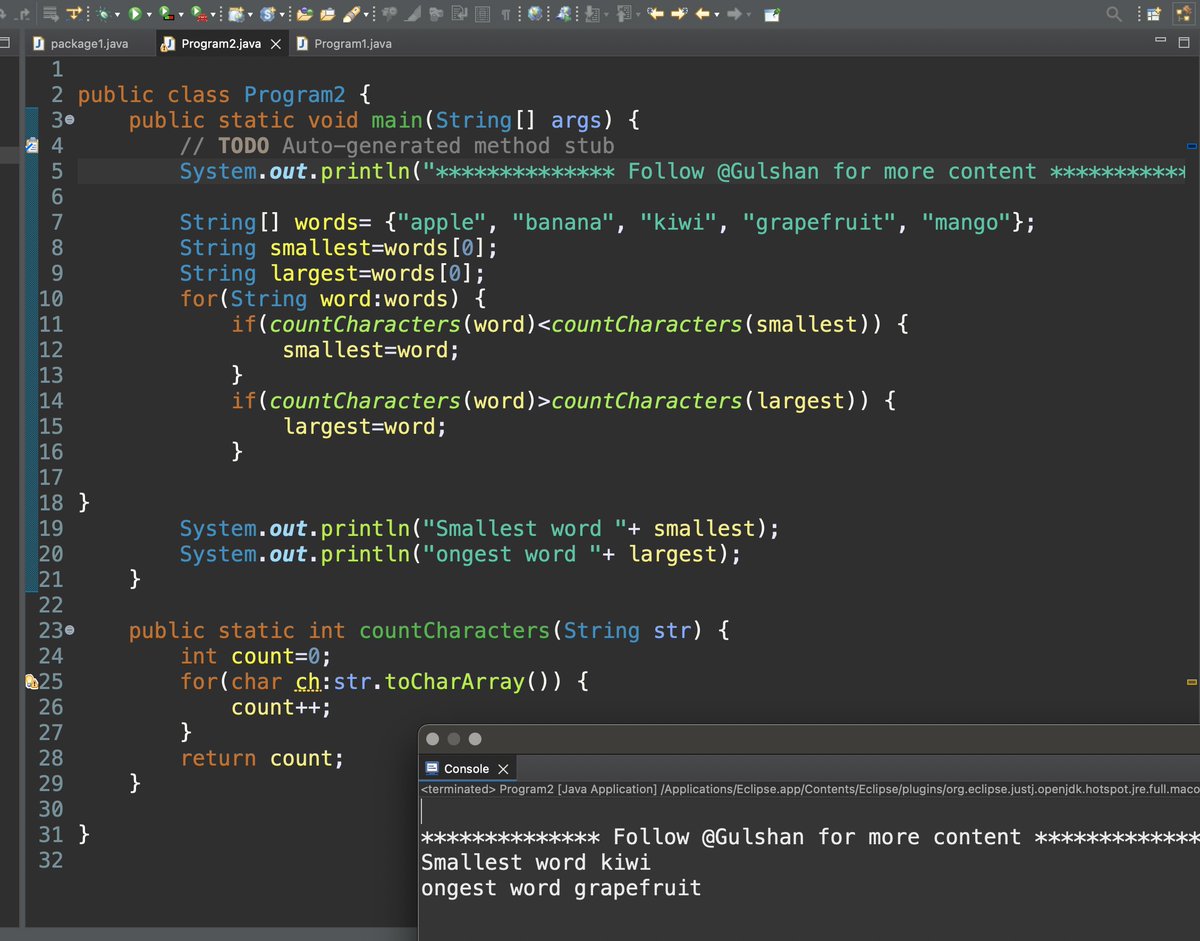Screen dimensions: 1200x941
Task: Open the Debug dropdown arrow
Action: point(117,14)
